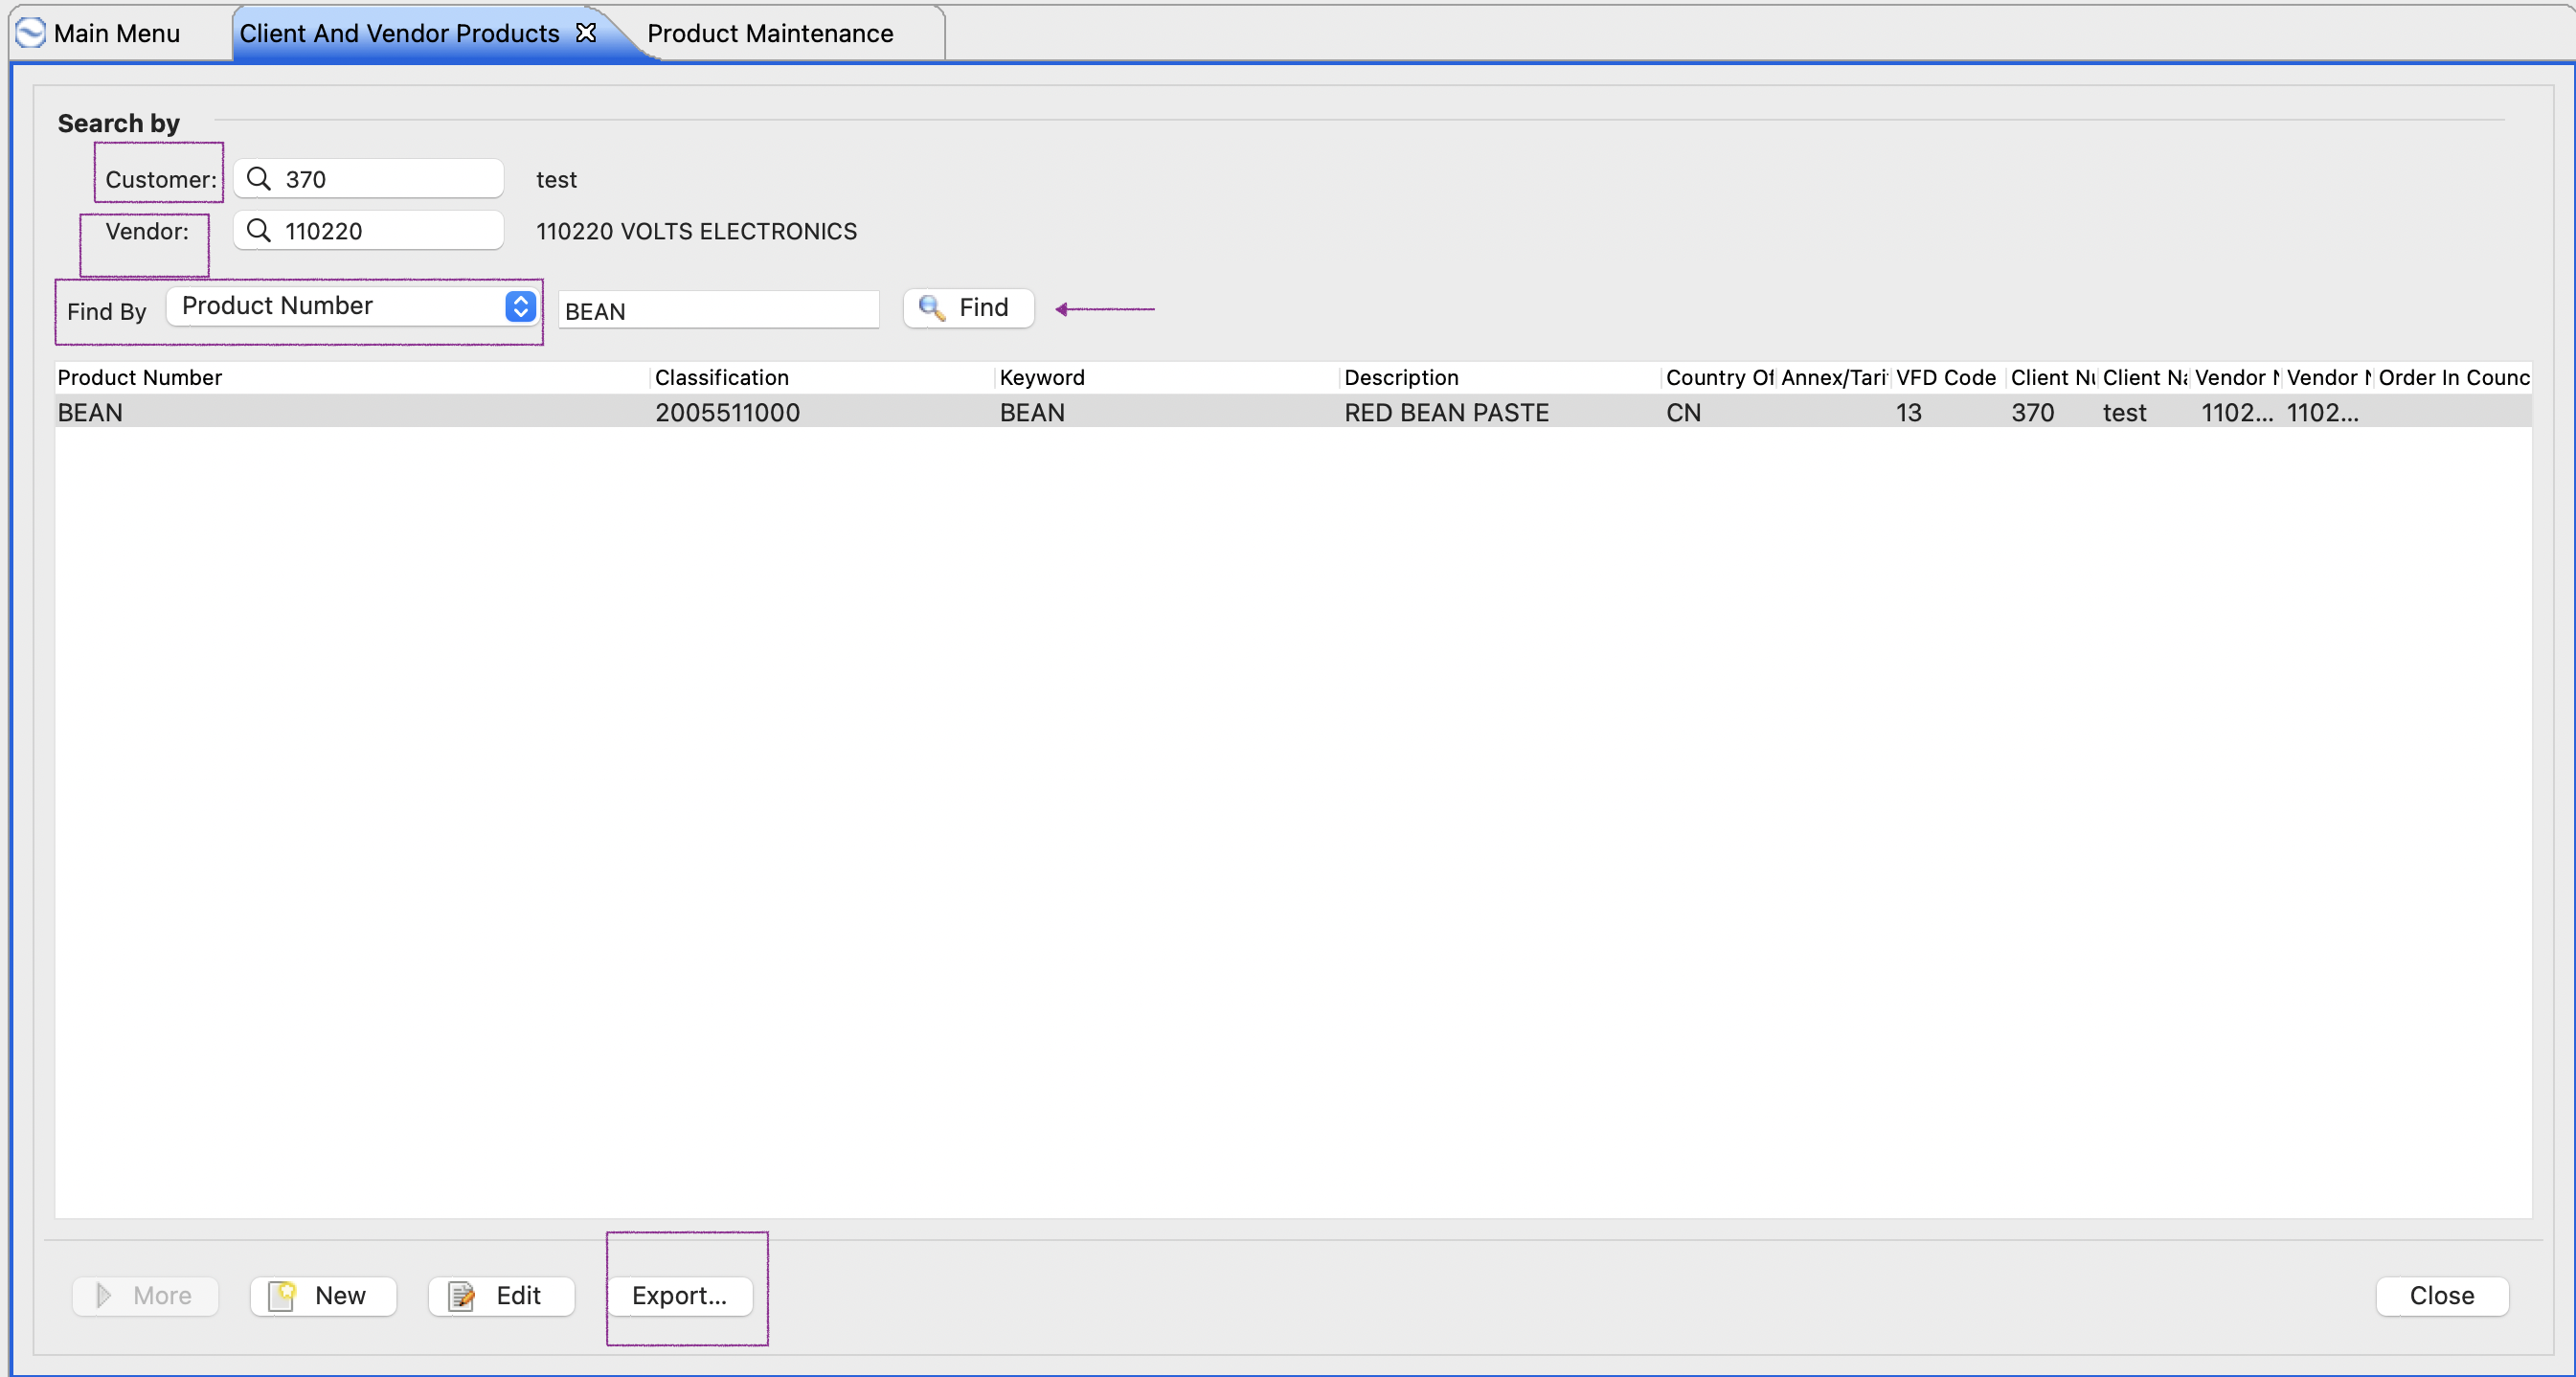Click the Order In Council column header
The height and width of the screenshot is (1377, 2576).
coord(2453,377)
